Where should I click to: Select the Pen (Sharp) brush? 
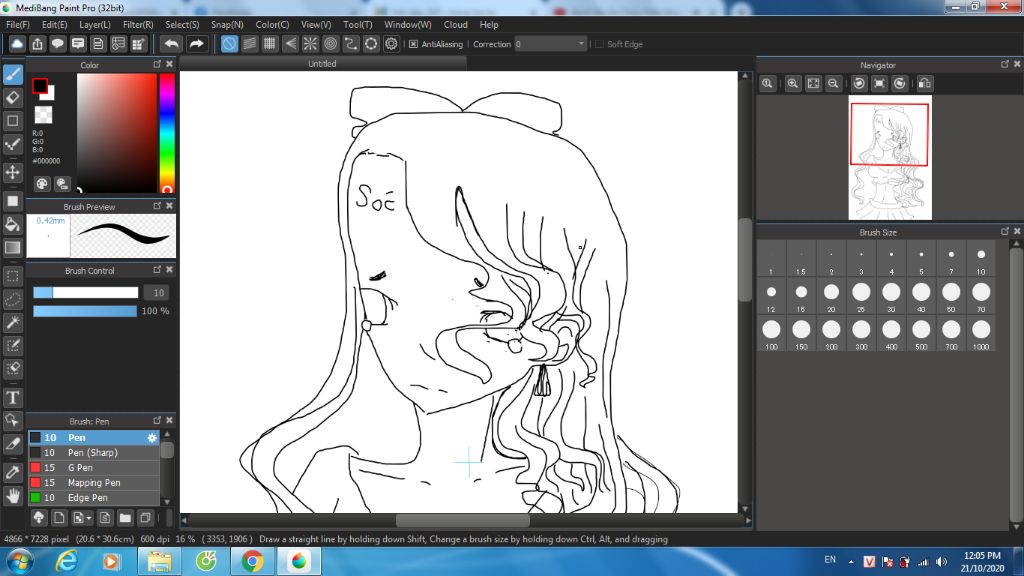(x=94, y=453)
